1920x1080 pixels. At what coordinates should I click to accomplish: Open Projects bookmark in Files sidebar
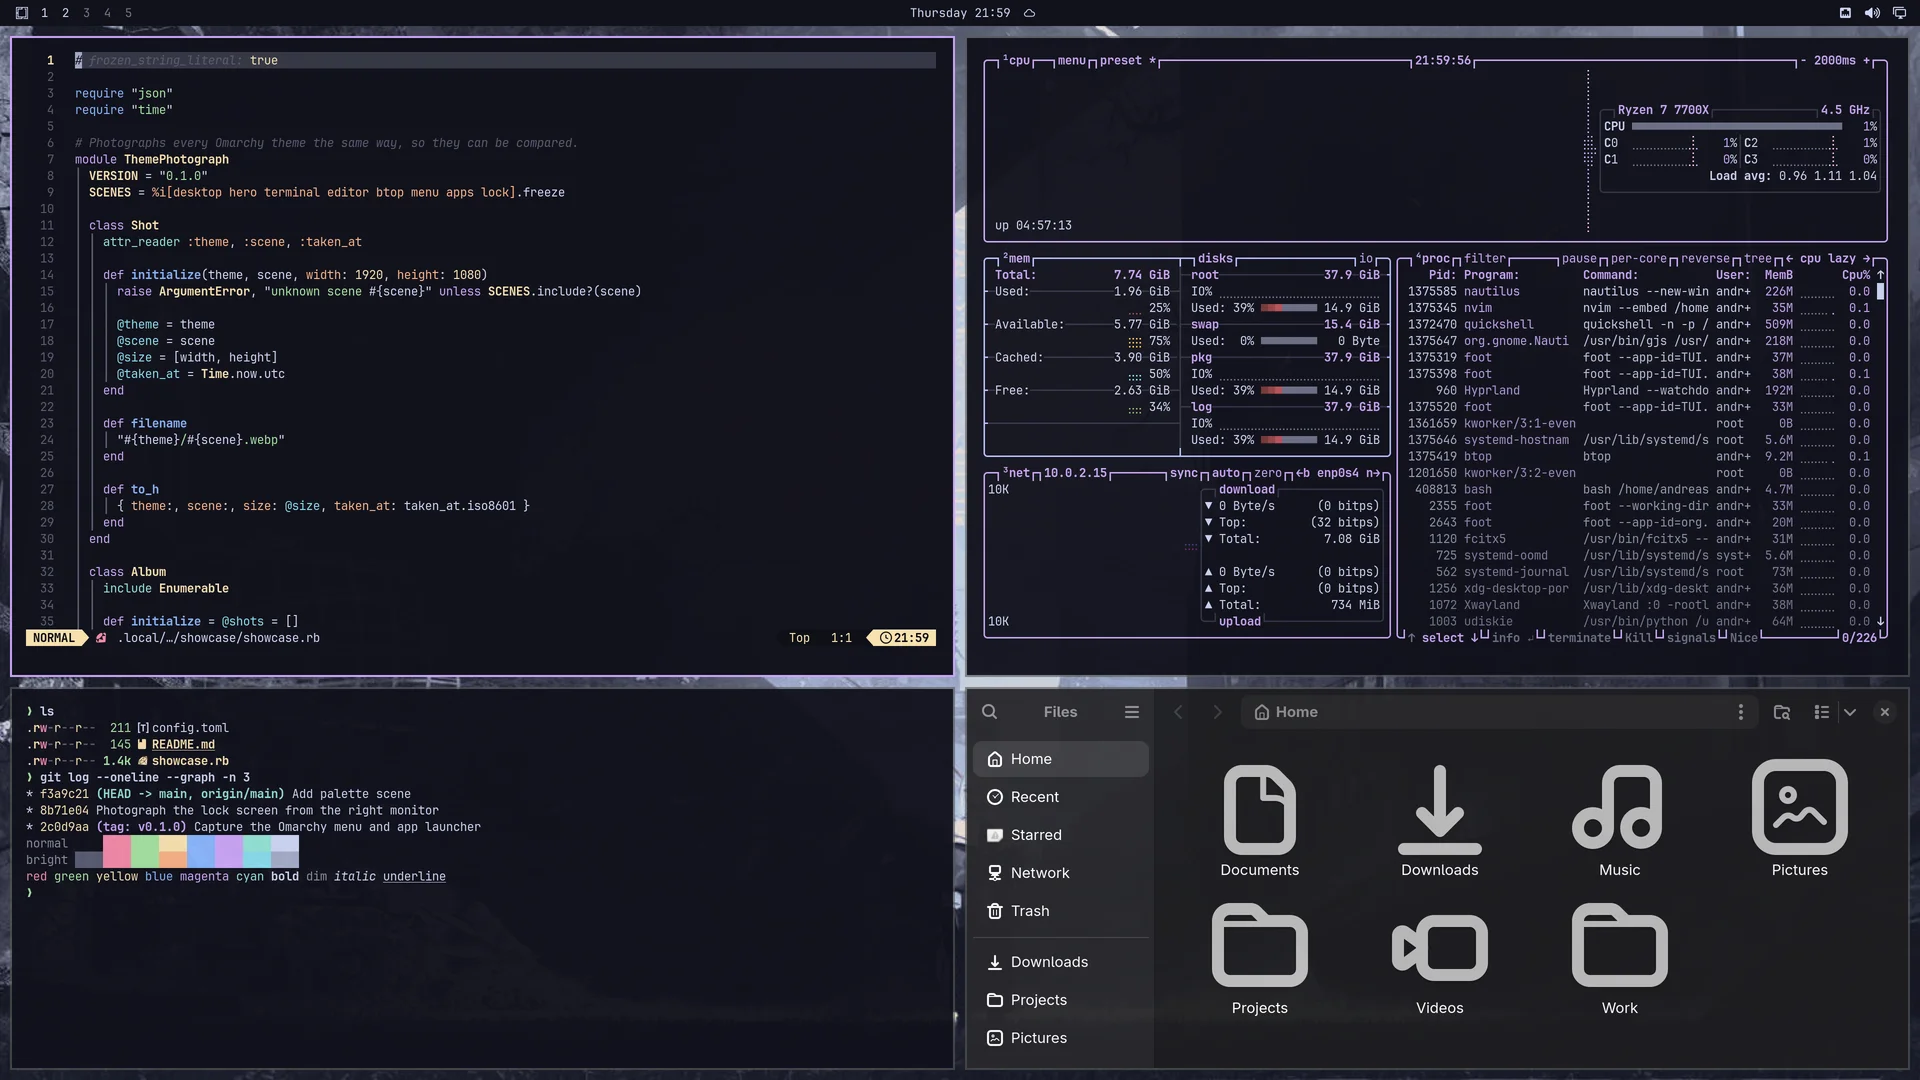pyautogui.click(x=1061, y=1000)
